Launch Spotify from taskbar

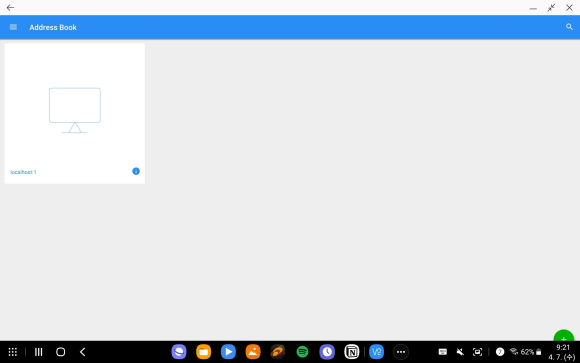[303, 352]
